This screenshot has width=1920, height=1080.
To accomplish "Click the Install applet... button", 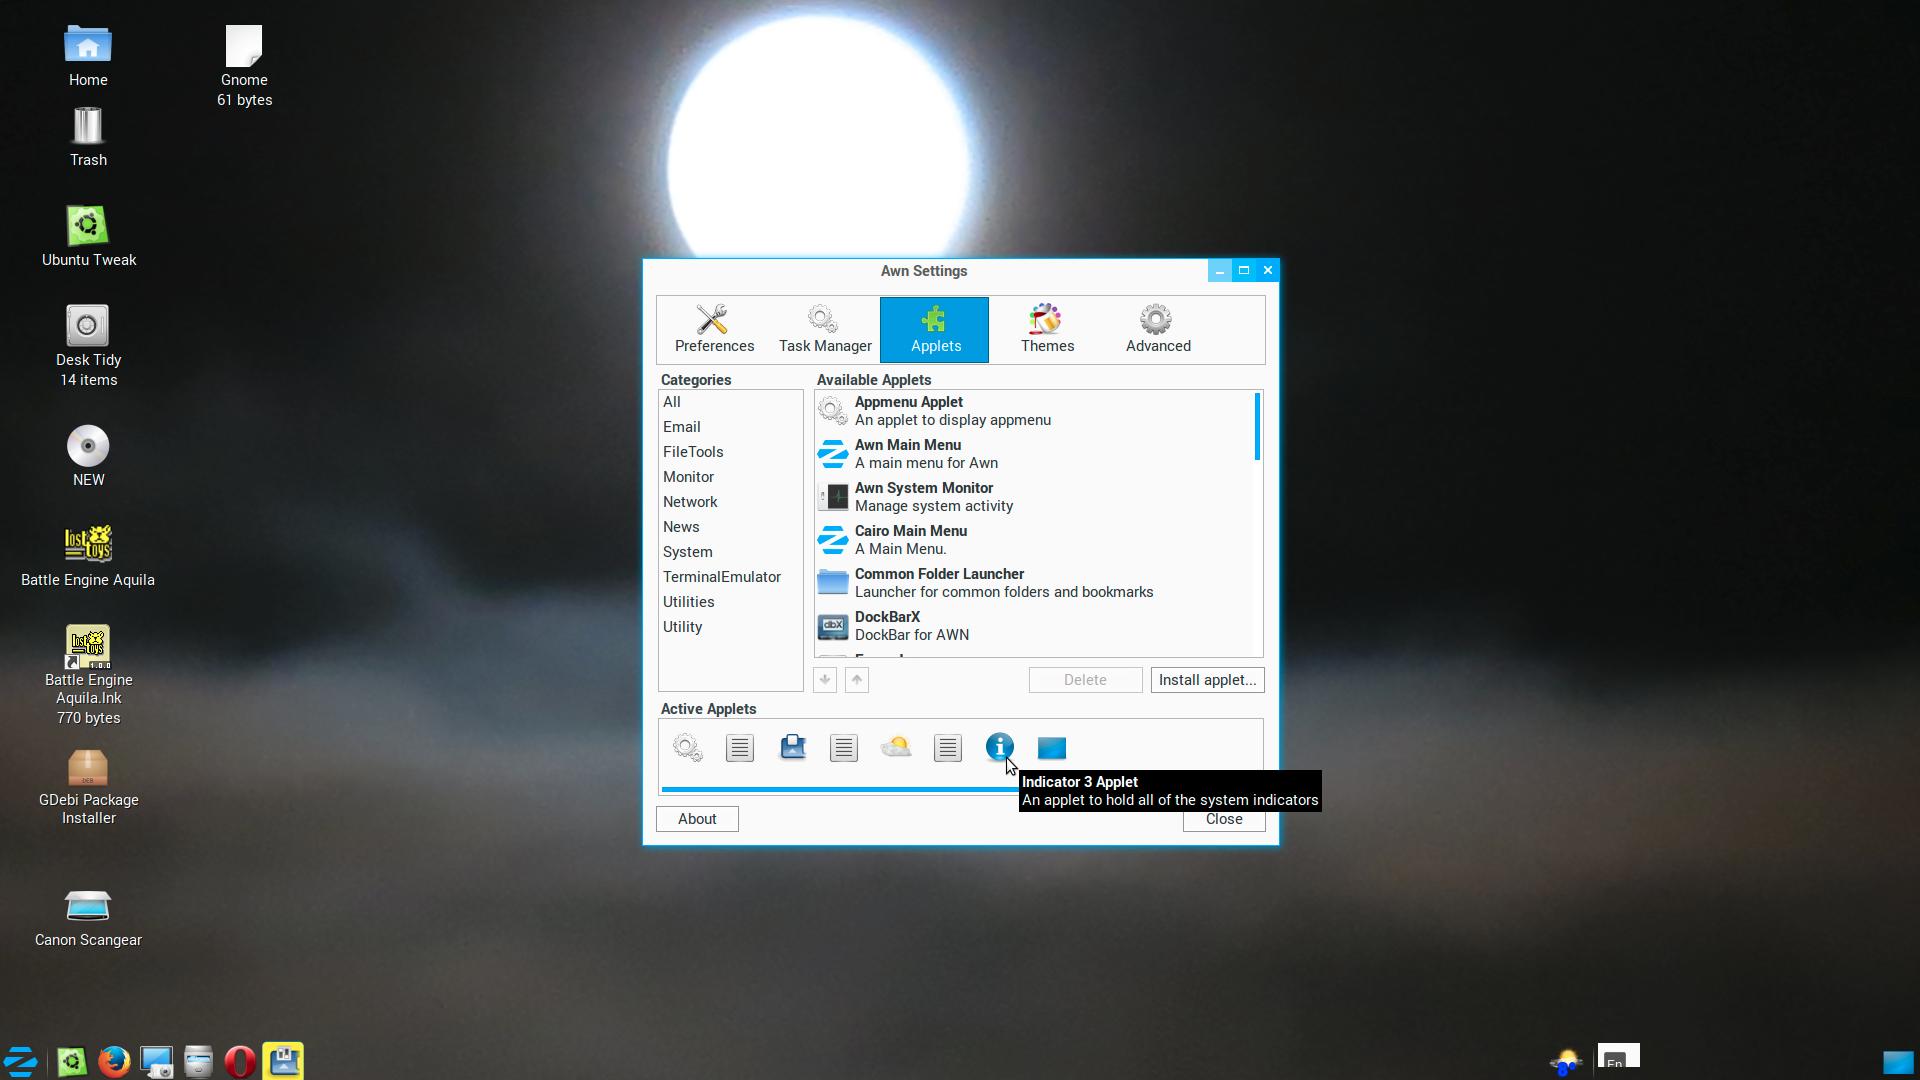I will click(1207, 680).
